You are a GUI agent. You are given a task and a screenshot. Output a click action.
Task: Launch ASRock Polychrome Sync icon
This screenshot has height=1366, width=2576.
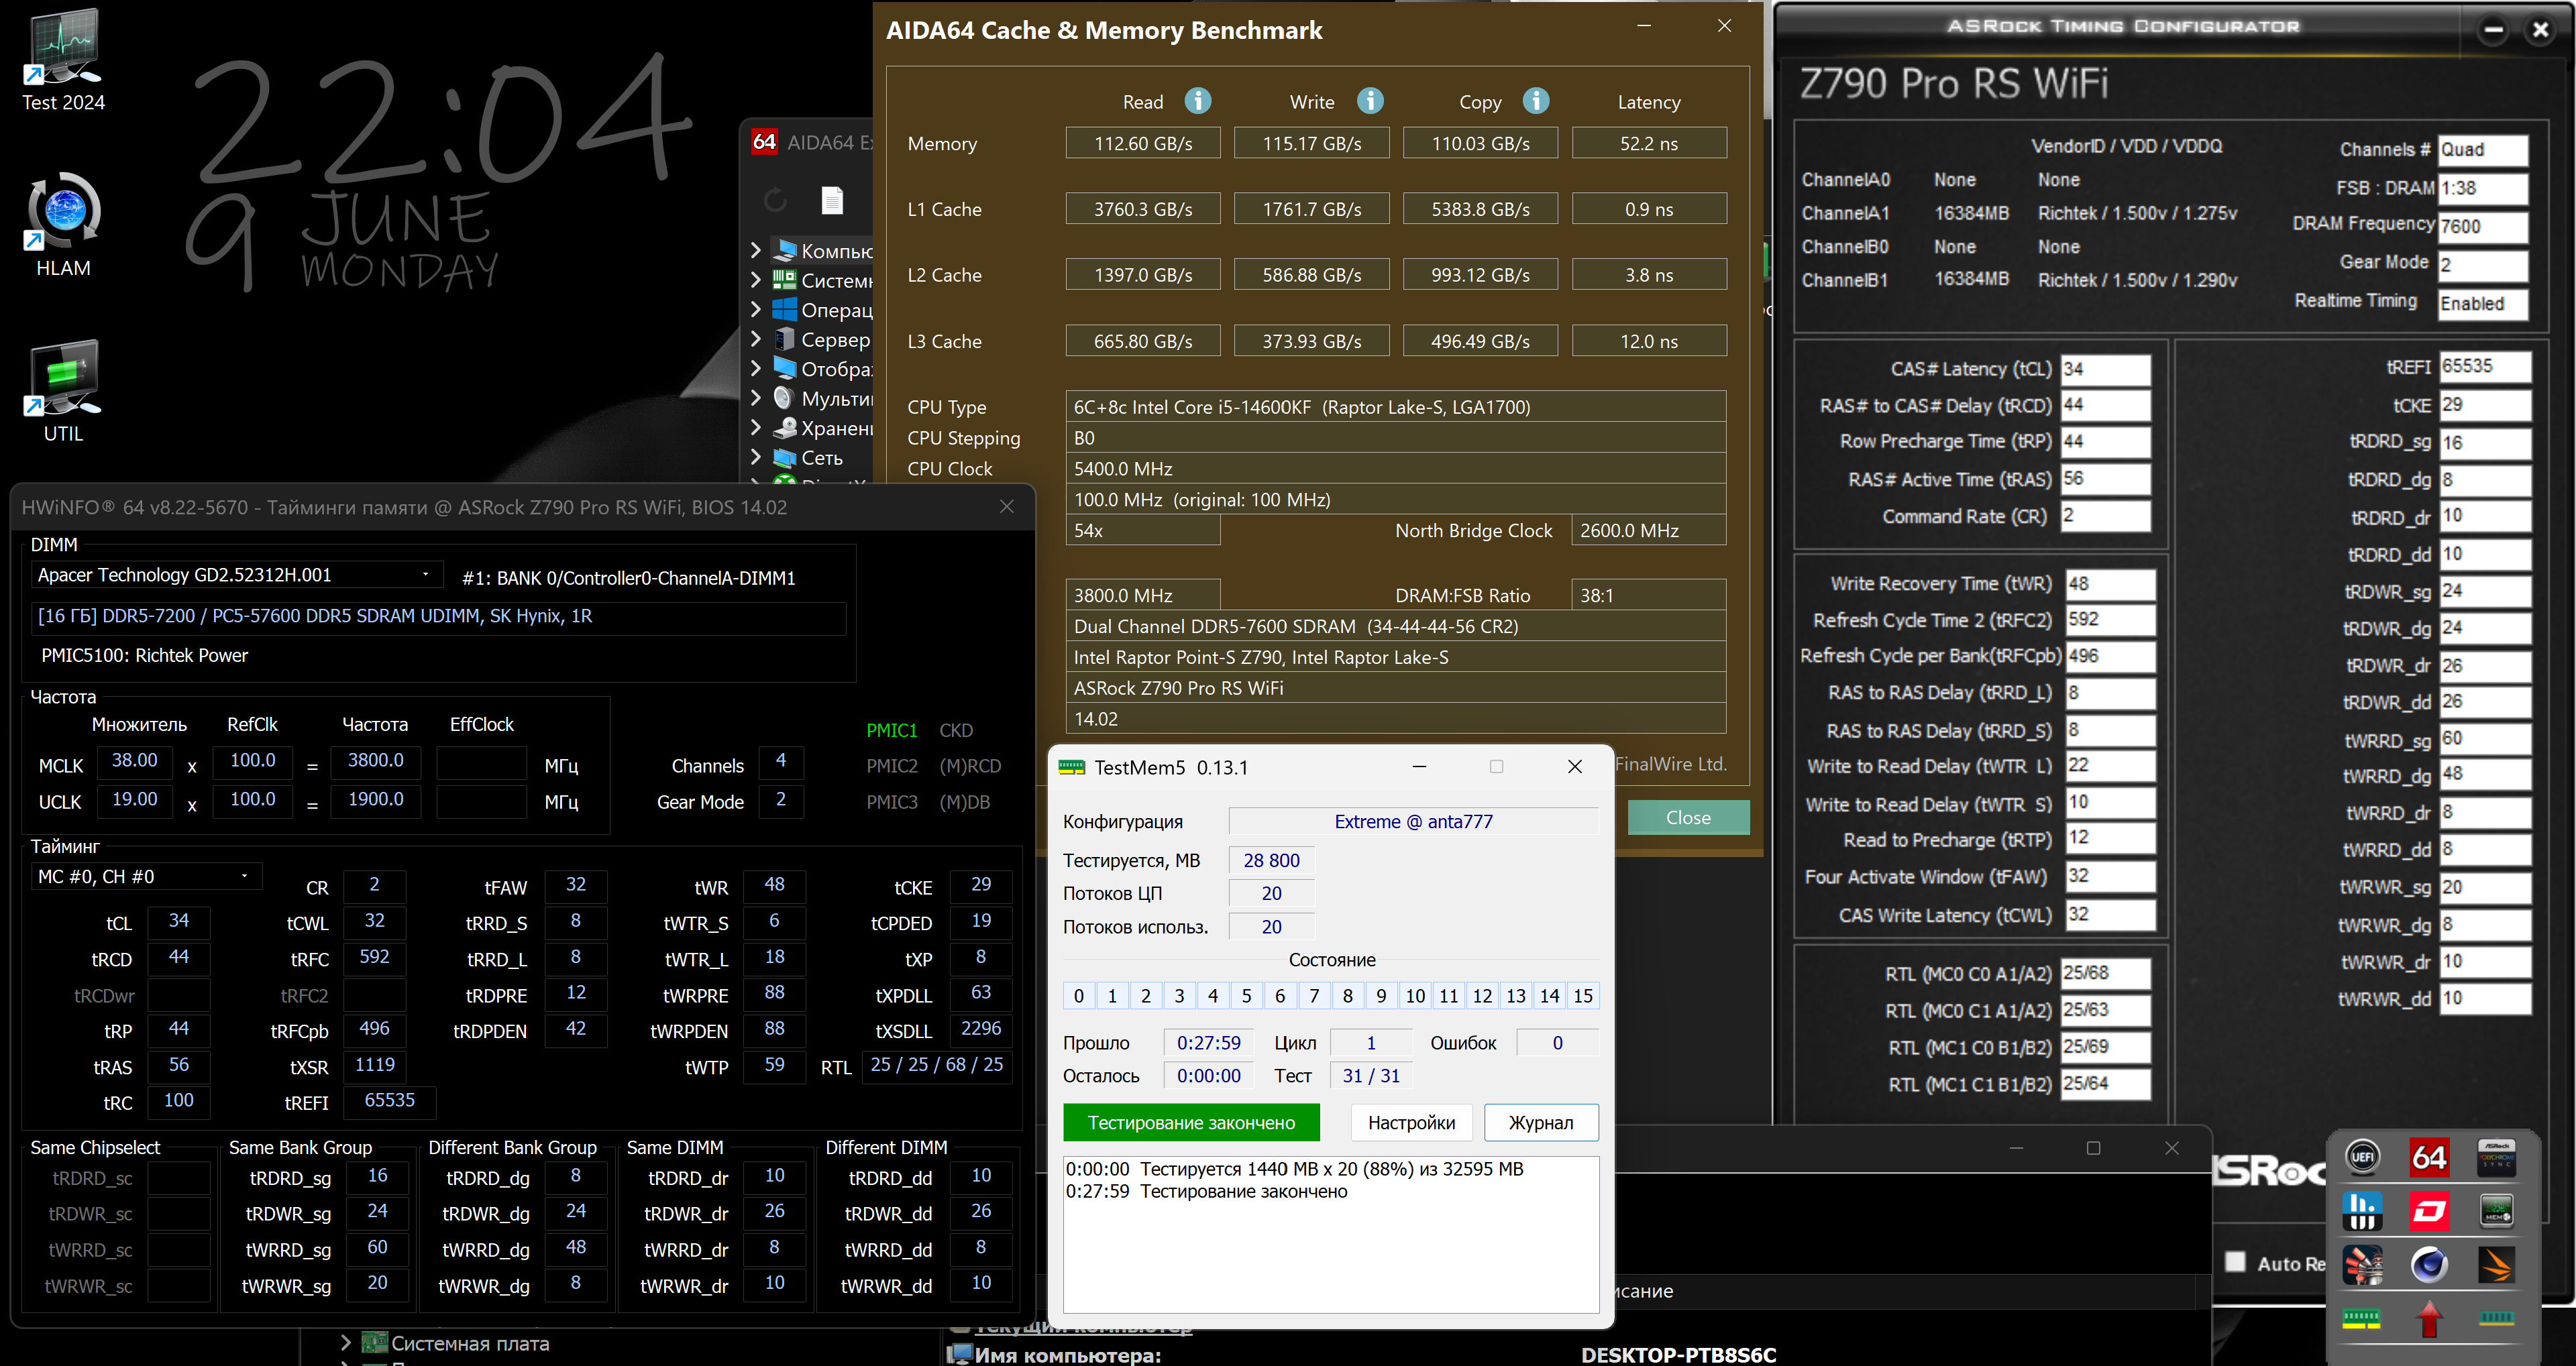point(2496,1157)
